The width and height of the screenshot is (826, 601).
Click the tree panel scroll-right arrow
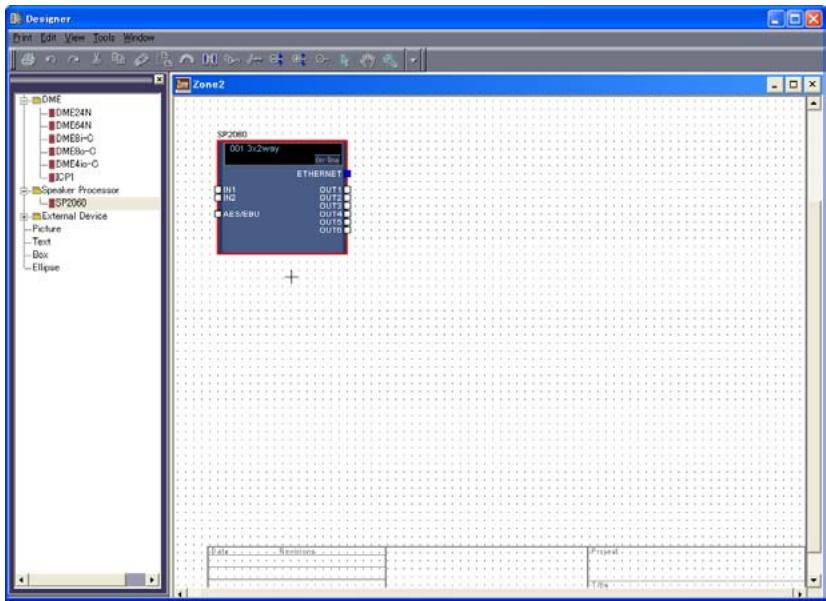pyautogui.click(x=152, y=580)
